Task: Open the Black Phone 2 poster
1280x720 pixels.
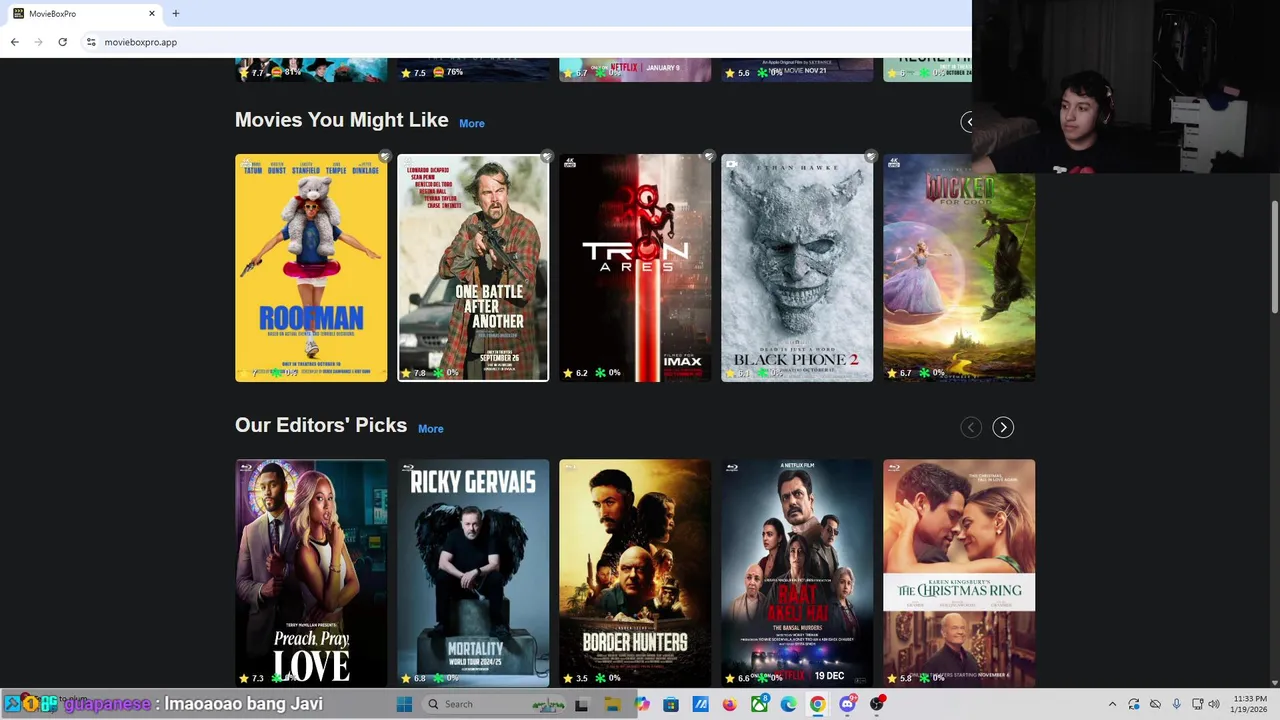Action: pos(797,268)
